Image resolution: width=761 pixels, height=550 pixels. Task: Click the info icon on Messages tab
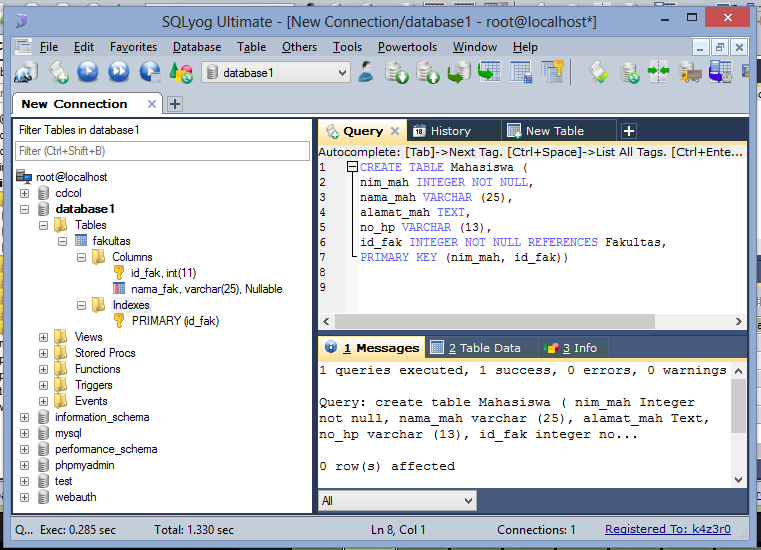click(x=331, y=347)
